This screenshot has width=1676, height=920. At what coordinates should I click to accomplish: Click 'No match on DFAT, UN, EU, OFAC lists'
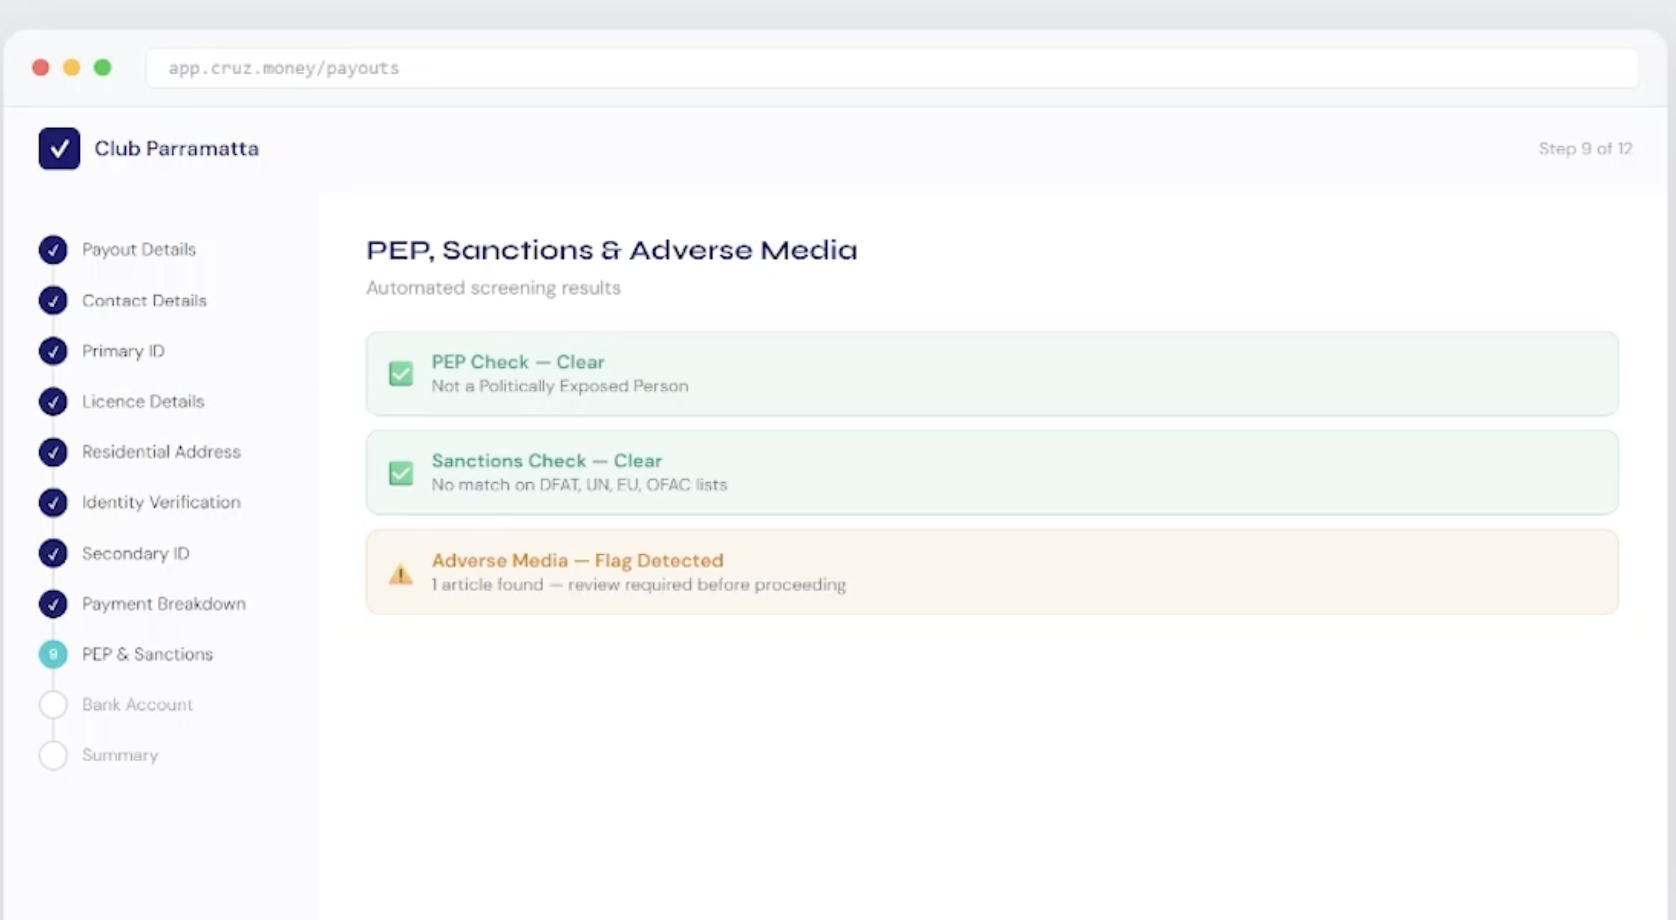tap(579, 485)
